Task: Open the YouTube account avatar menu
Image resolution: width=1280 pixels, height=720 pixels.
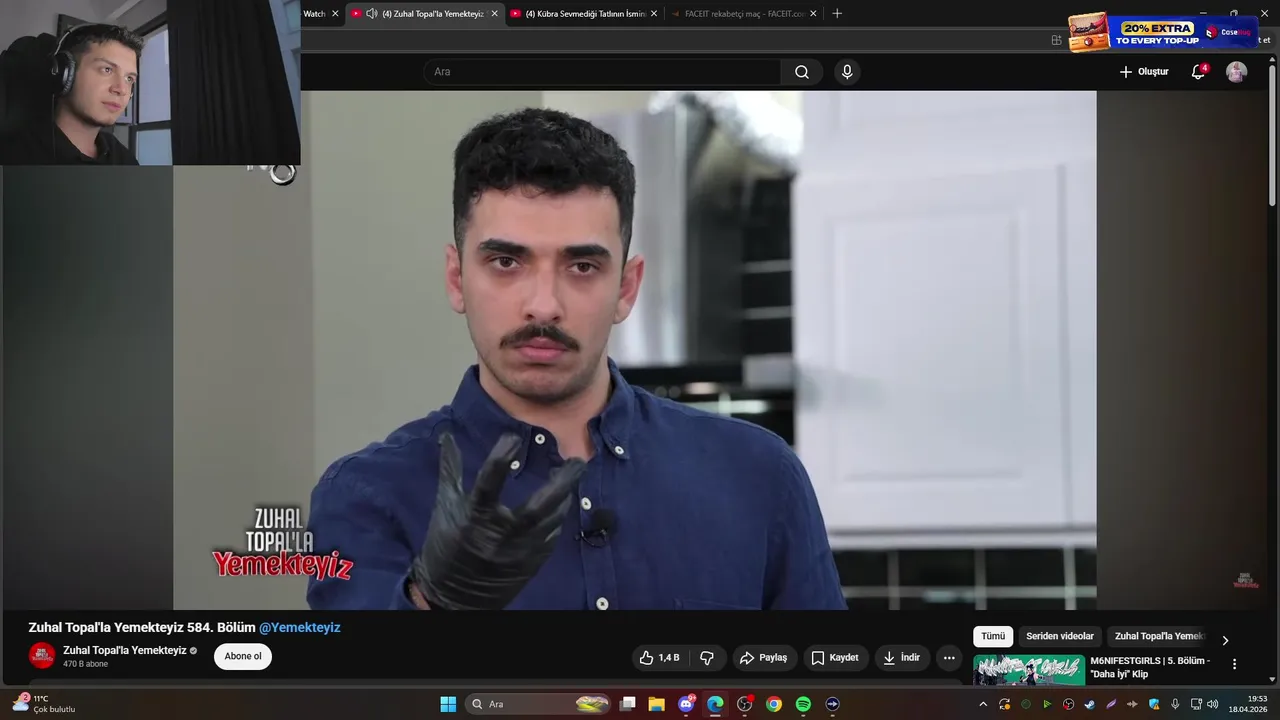Action: (1237, 72)
